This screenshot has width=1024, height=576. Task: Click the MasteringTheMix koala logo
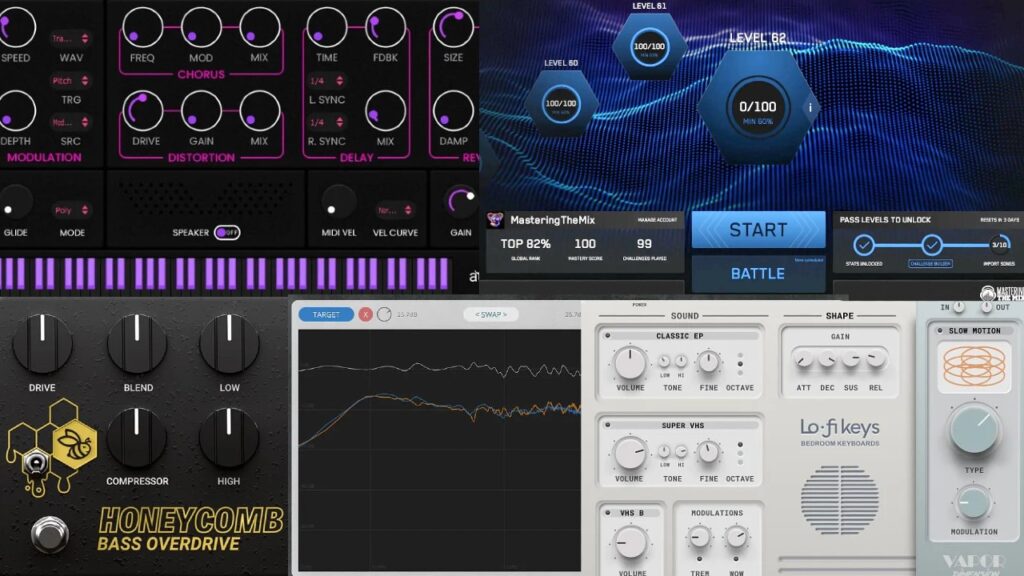click(496, 219)
